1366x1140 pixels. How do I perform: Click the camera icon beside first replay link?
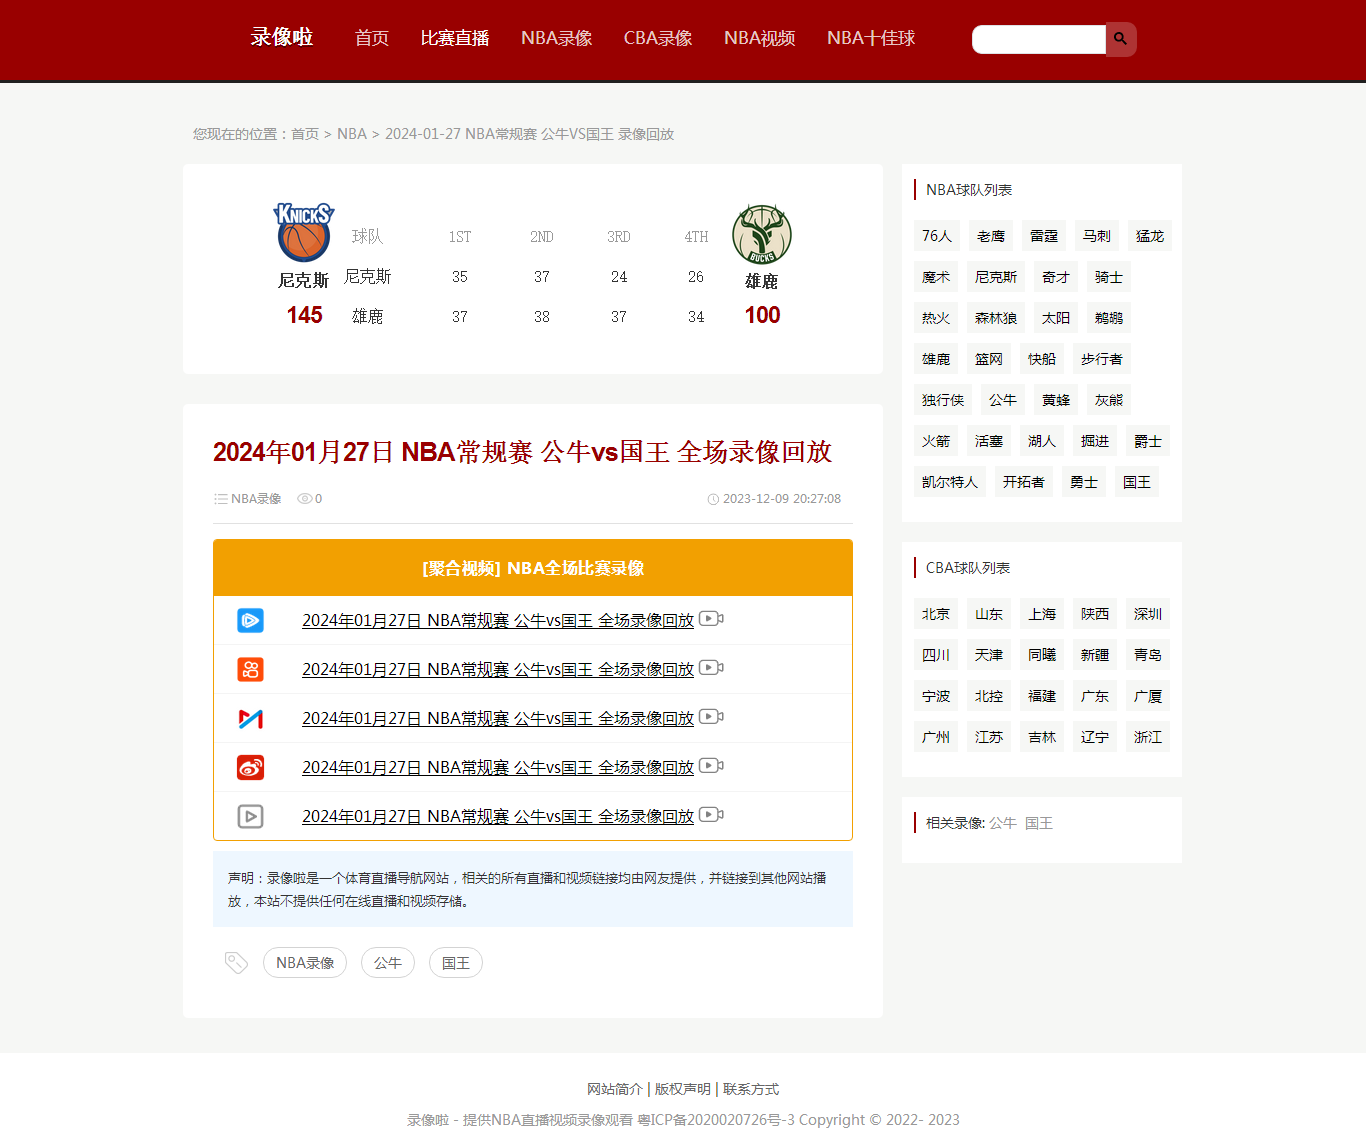point(711,619)
